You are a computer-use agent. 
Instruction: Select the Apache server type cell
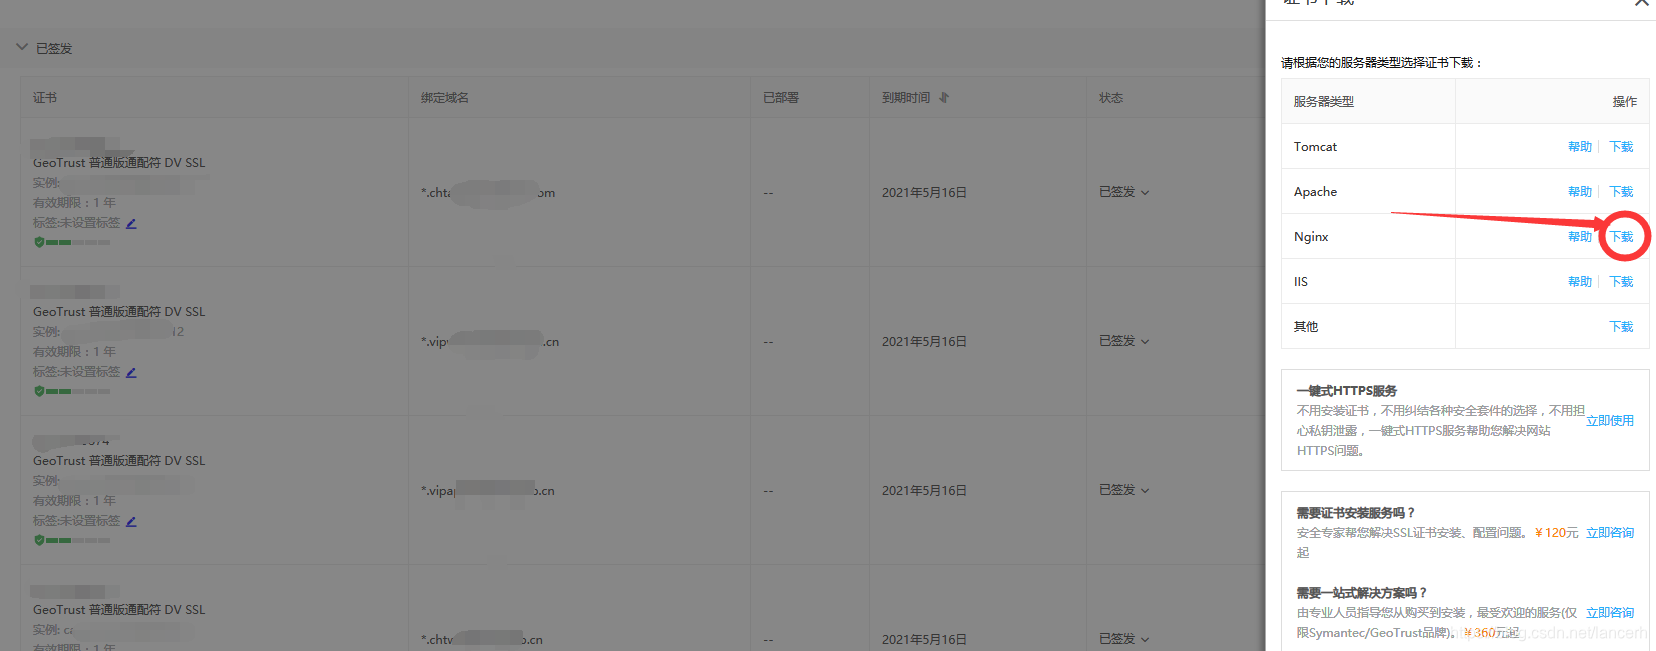1368,192
